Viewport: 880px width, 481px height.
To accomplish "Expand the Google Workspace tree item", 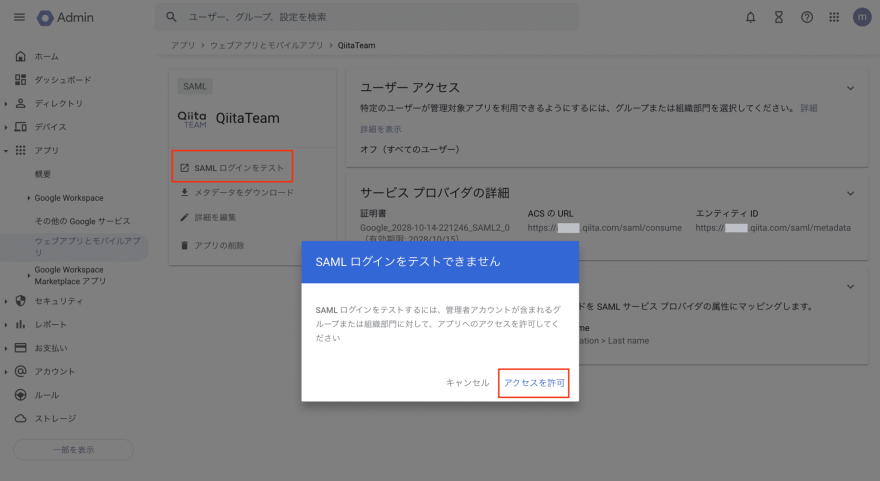I will pos(29,198).
